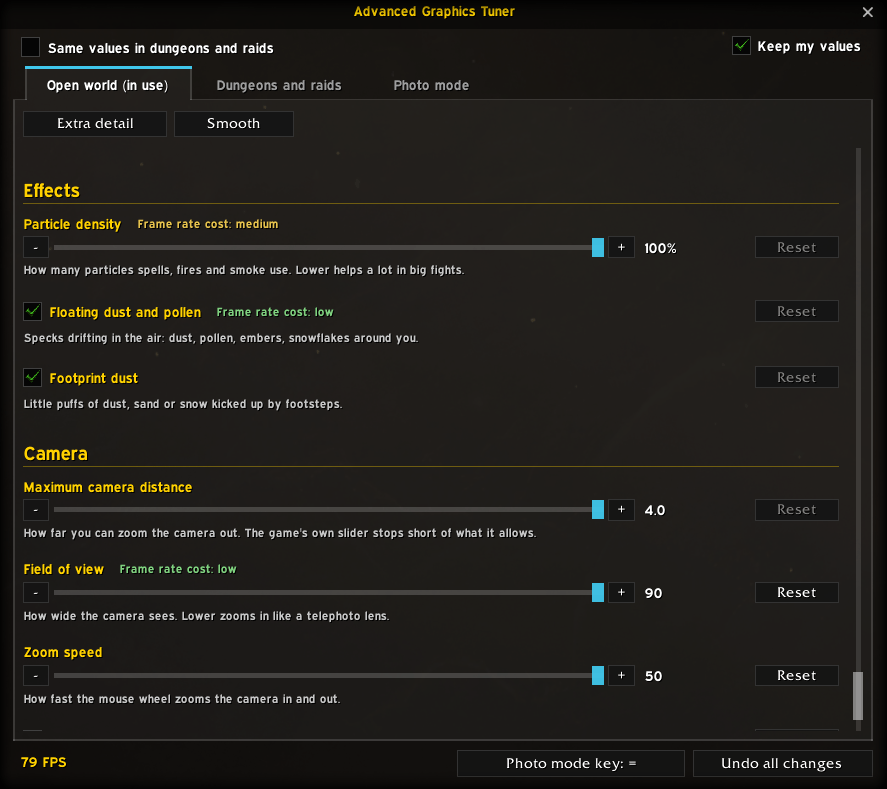Close the Advanced Graphics Tuner window
The image size is (887, 789).
click(x=867, y=12)
